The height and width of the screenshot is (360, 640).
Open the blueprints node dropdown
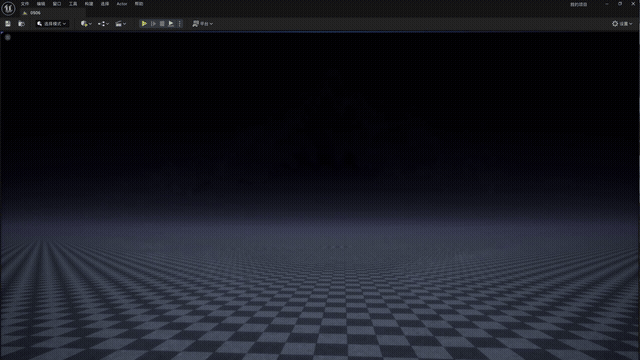(103, 24)
